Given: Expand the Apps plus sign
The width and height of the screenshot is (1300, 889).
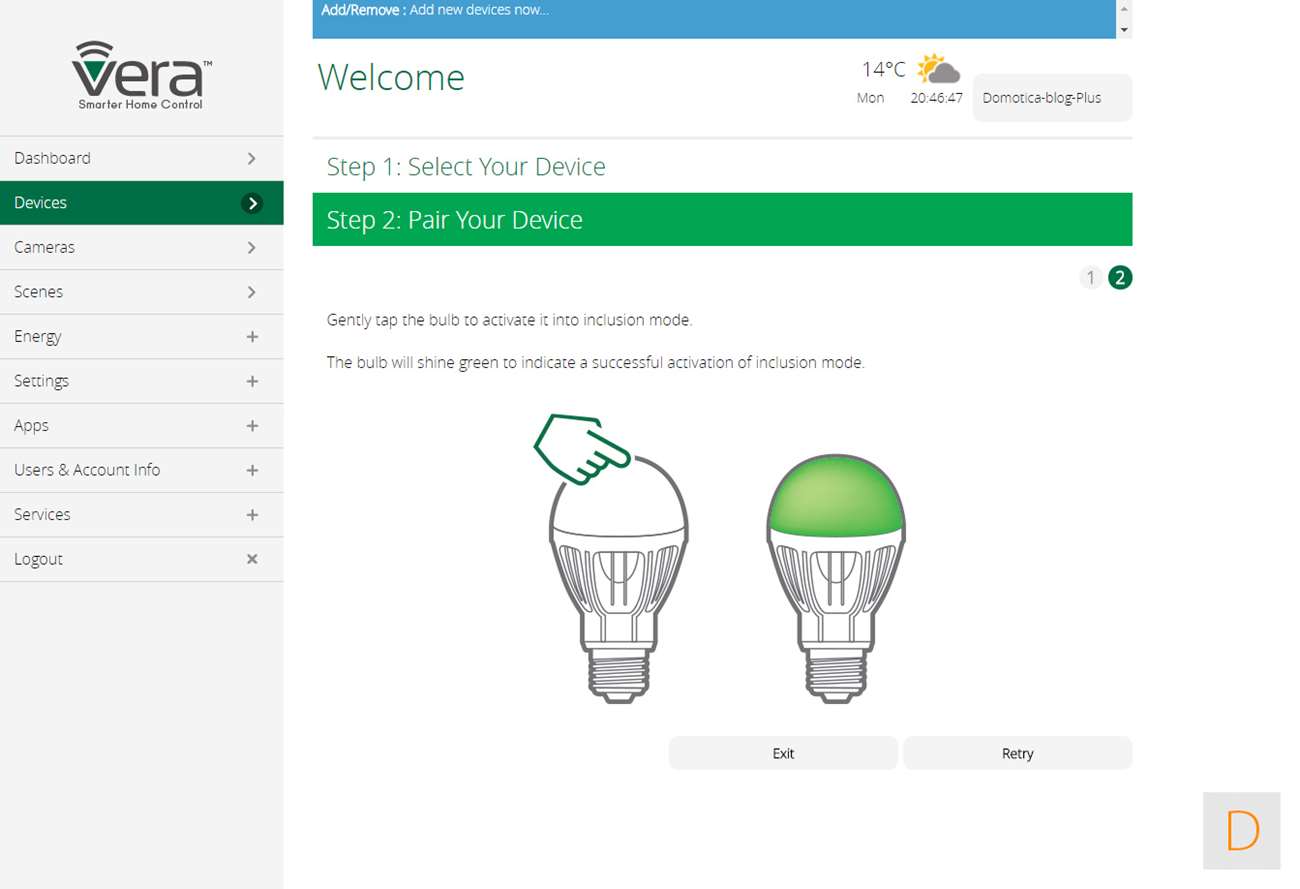Looking at the screenshot, I should tap(252, 426).
